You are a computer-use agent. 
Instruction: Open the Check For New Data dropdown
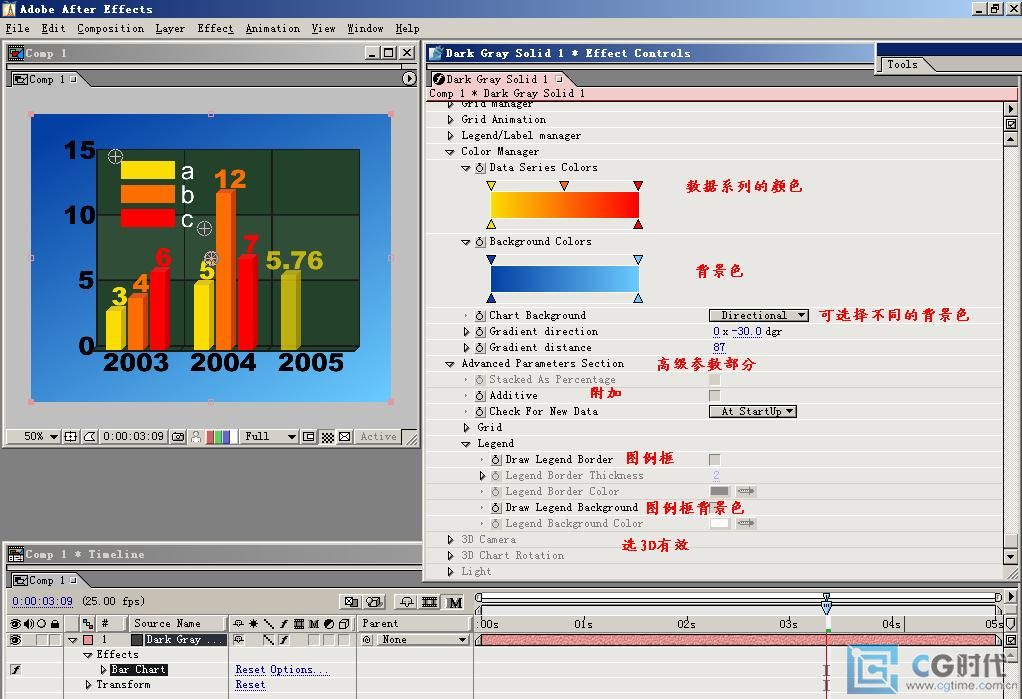click(753, 411)
